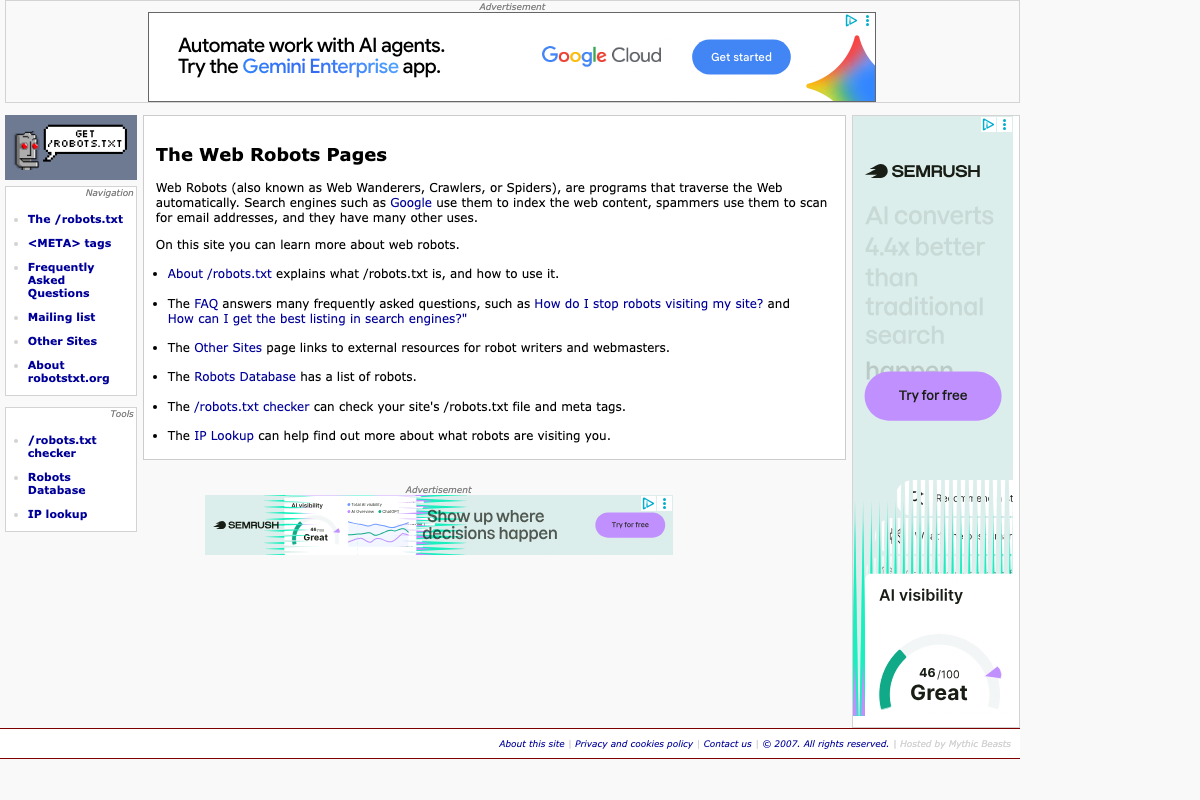
Task: Go to Frequently Asked Questions in sidebar
Action: pyautogui.click(x=61, y=280)
